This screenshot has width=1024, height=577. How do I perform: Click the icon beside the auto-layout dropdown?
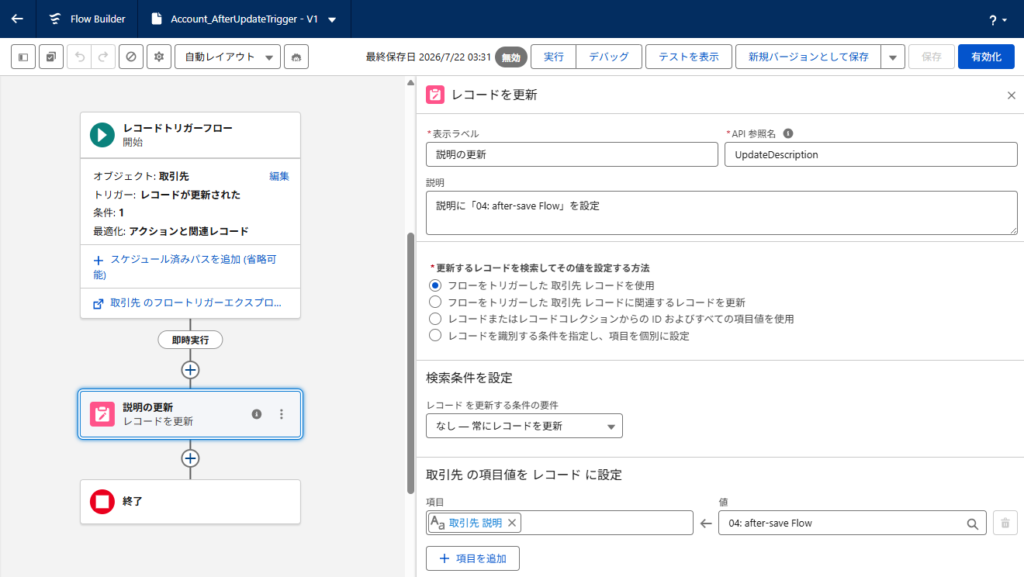point(296,57)
